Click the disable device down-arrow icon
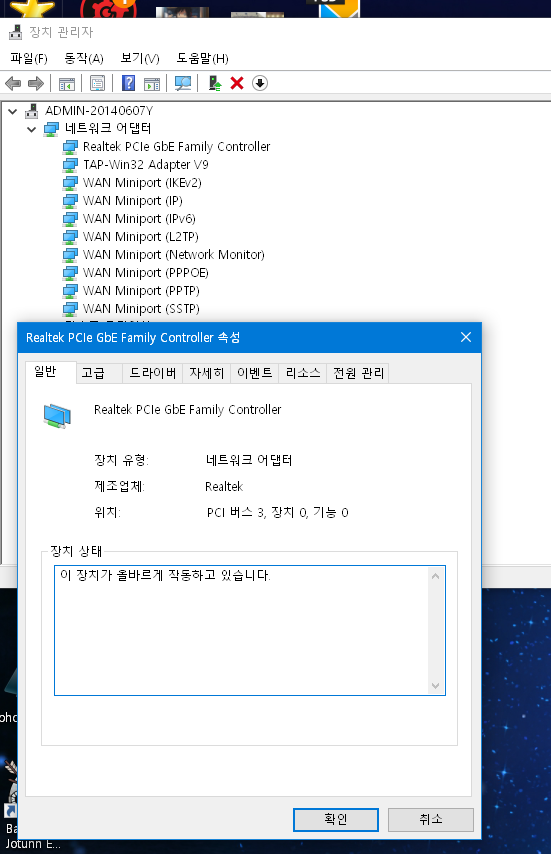 pos(260,83)
